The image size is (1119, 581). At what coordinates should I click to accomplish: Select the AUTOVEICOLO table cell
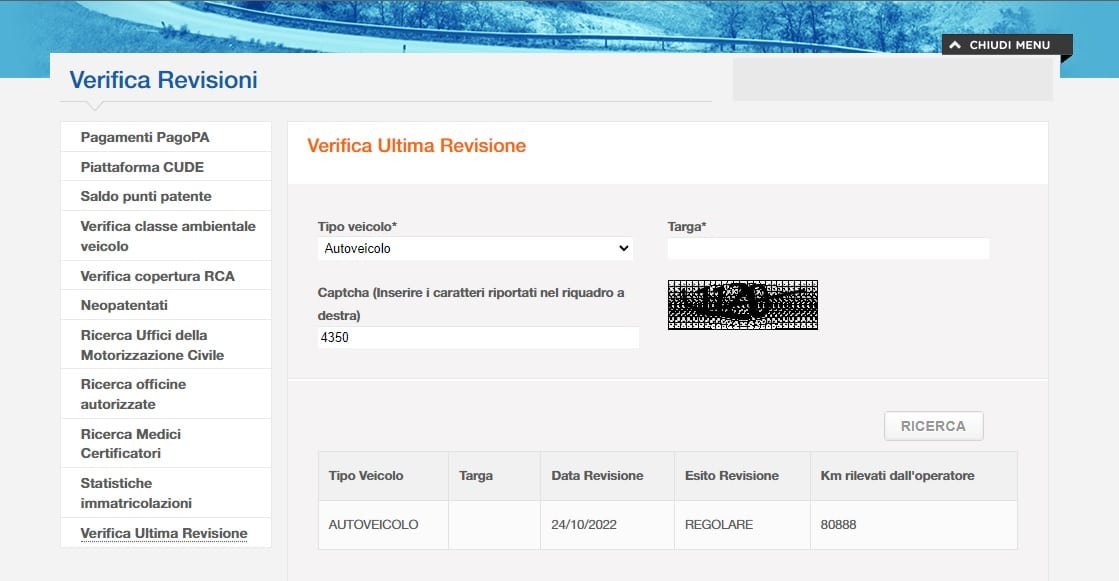coord(383,525)
